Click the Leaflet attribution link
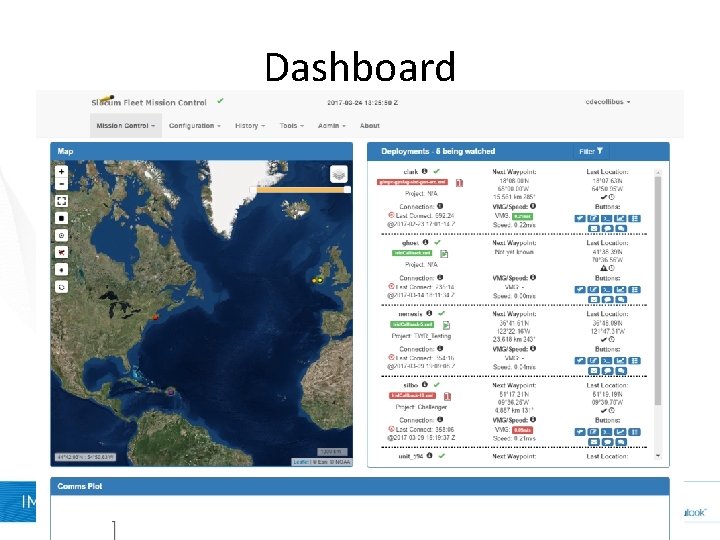This screenshot has width=720, height=540. pyautogui.click(x=301, y=462)
